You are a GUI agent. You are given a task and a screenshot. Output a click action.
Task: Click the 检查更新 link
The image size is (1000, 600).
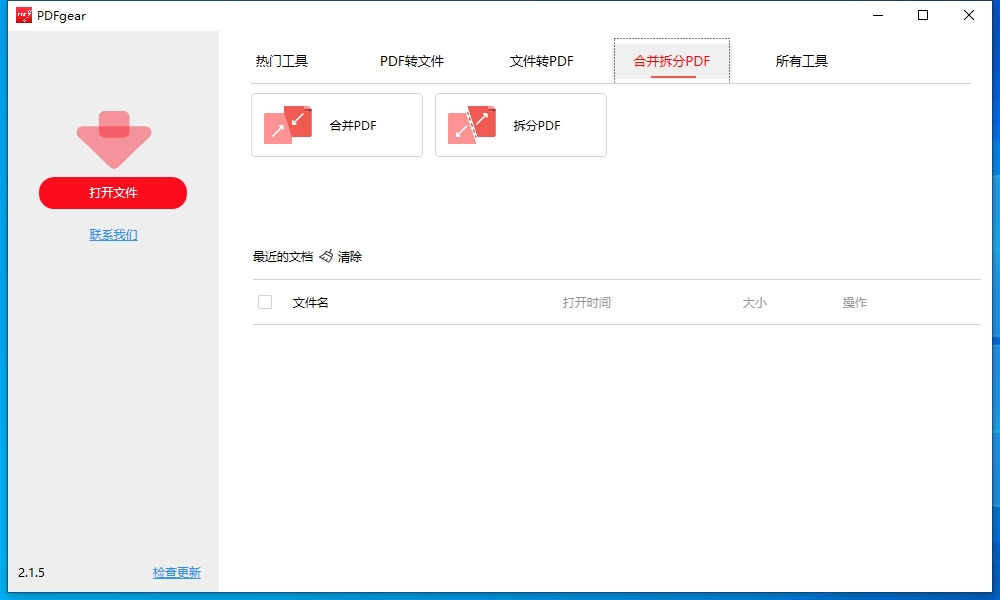pos(177,573)
